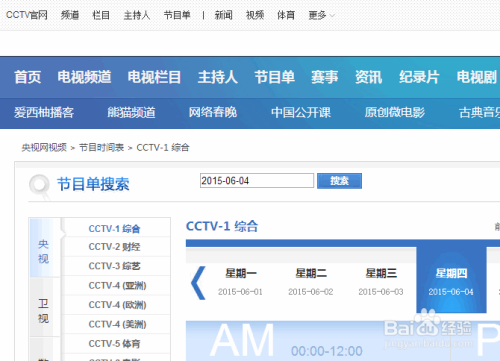
Task: Open 爱西柚播客 in the sub navigation
Action: click(44, 113)
